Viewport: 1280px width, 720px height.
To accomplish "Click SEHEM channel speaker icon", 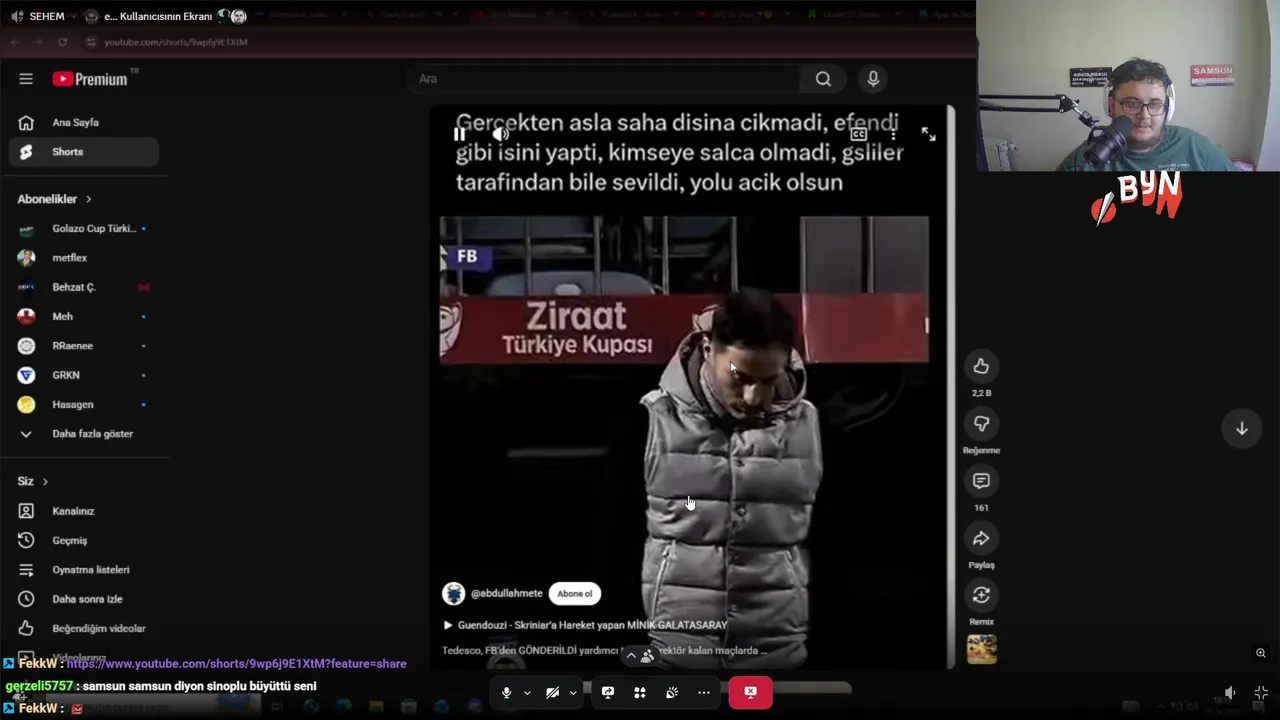I will point(17,16).
